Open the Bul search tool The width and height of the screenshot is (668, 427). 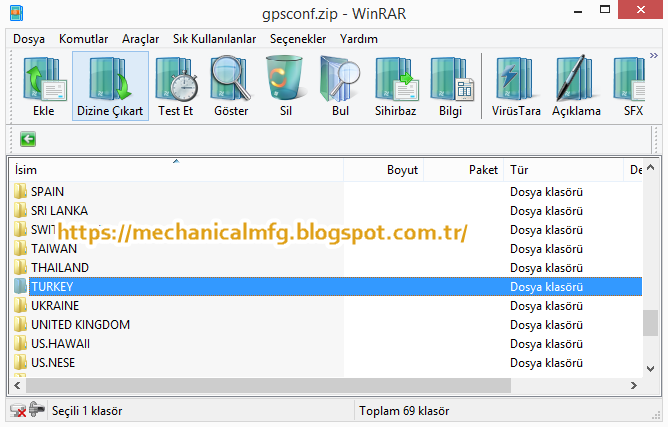click(x=340, y=87)
